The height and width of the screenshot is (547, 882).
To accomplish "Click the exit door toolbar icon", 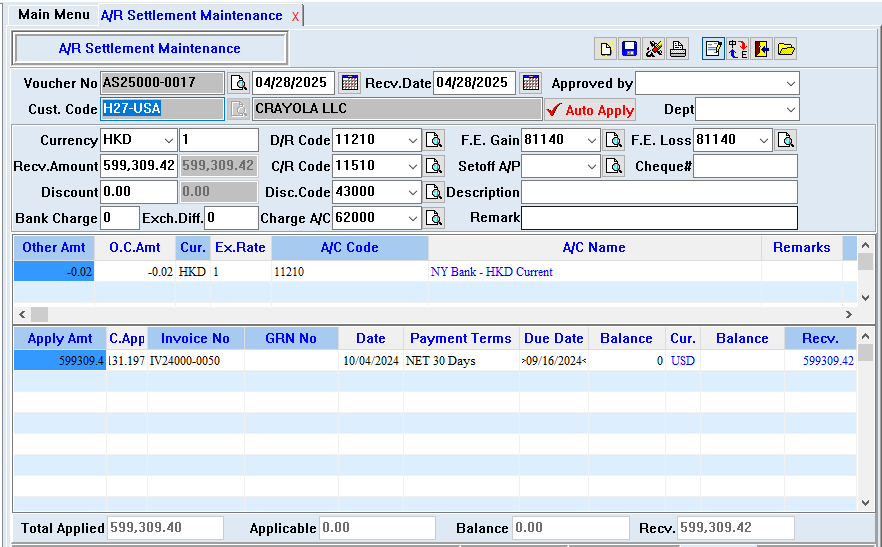I will [762, 49].
